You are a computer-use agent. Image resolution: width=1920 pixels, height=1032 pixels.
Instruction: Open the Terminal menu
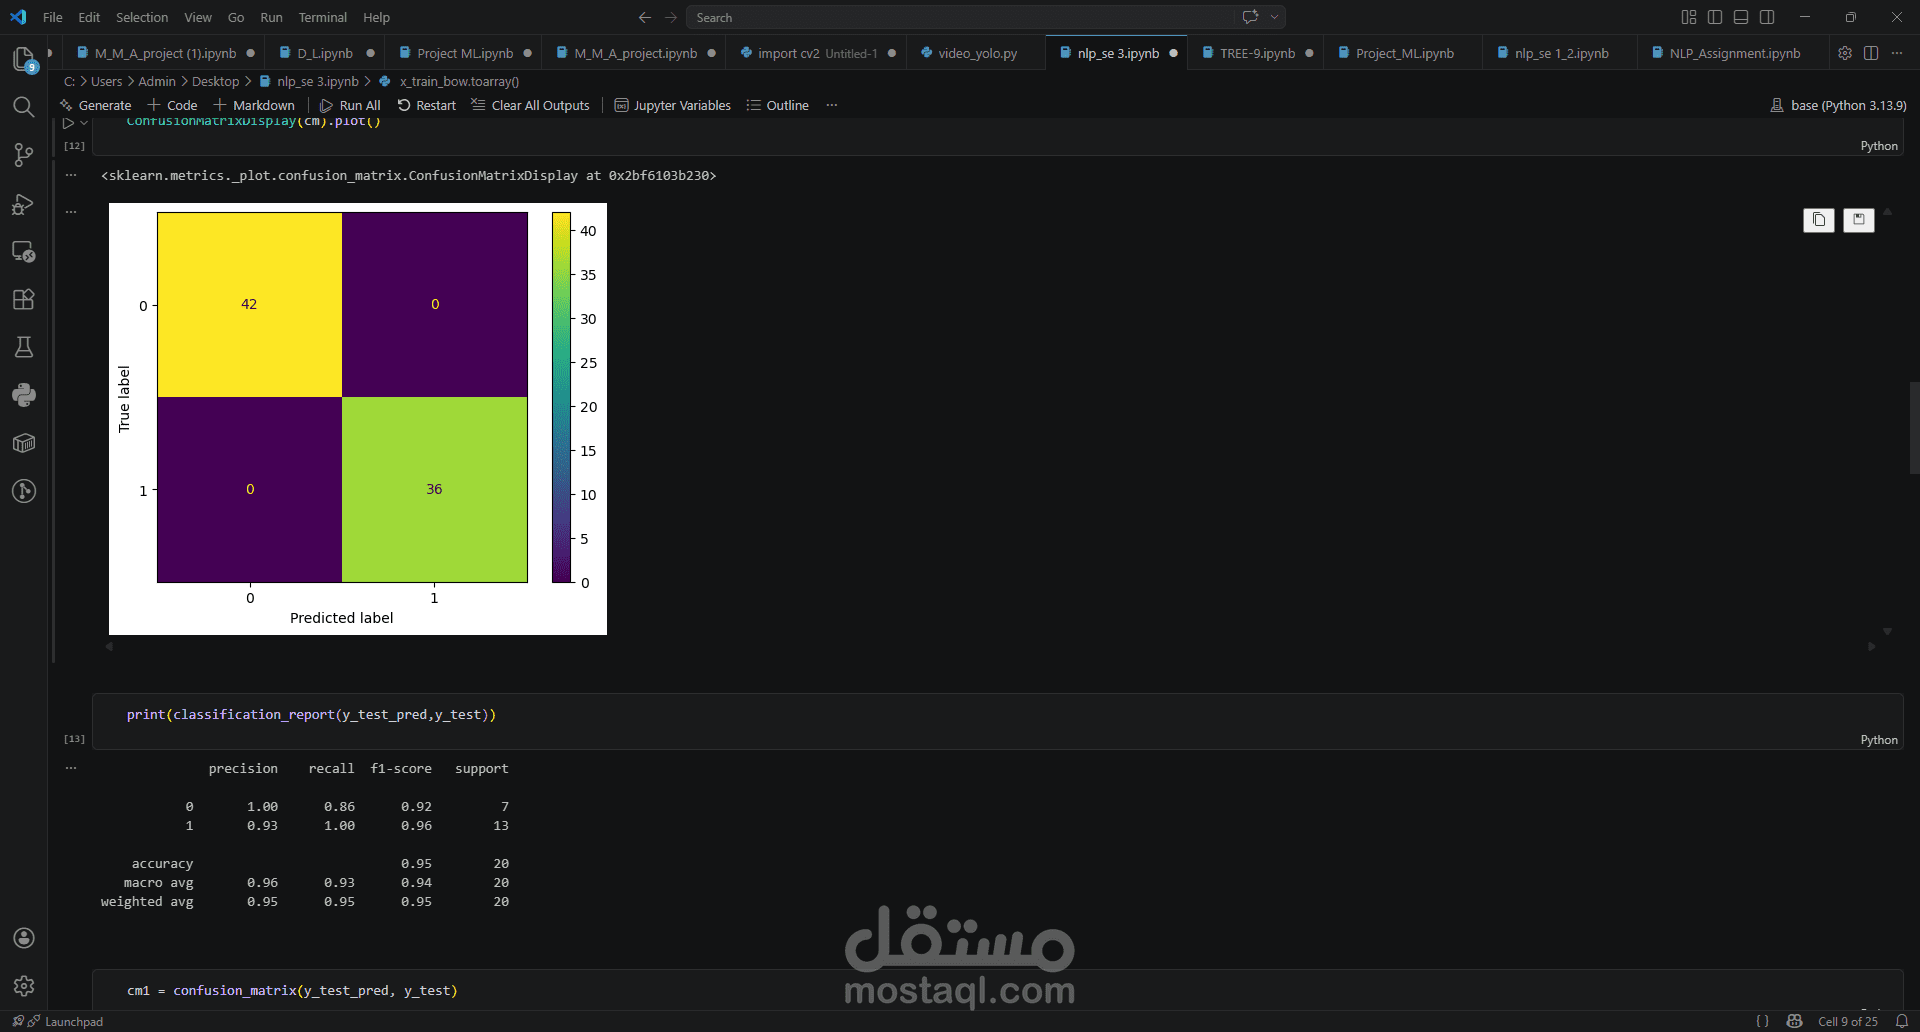(322, 17)
